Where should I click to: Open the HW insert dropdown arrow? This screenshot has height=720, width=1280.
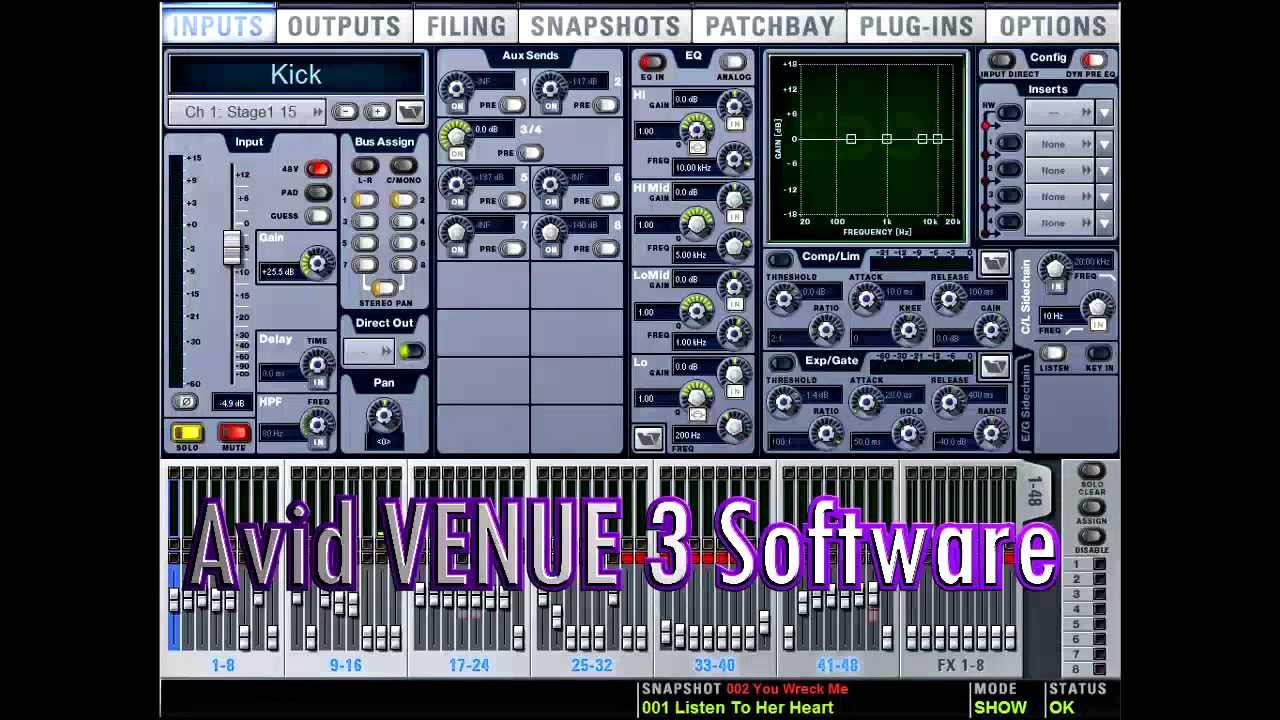point(1104,113)
